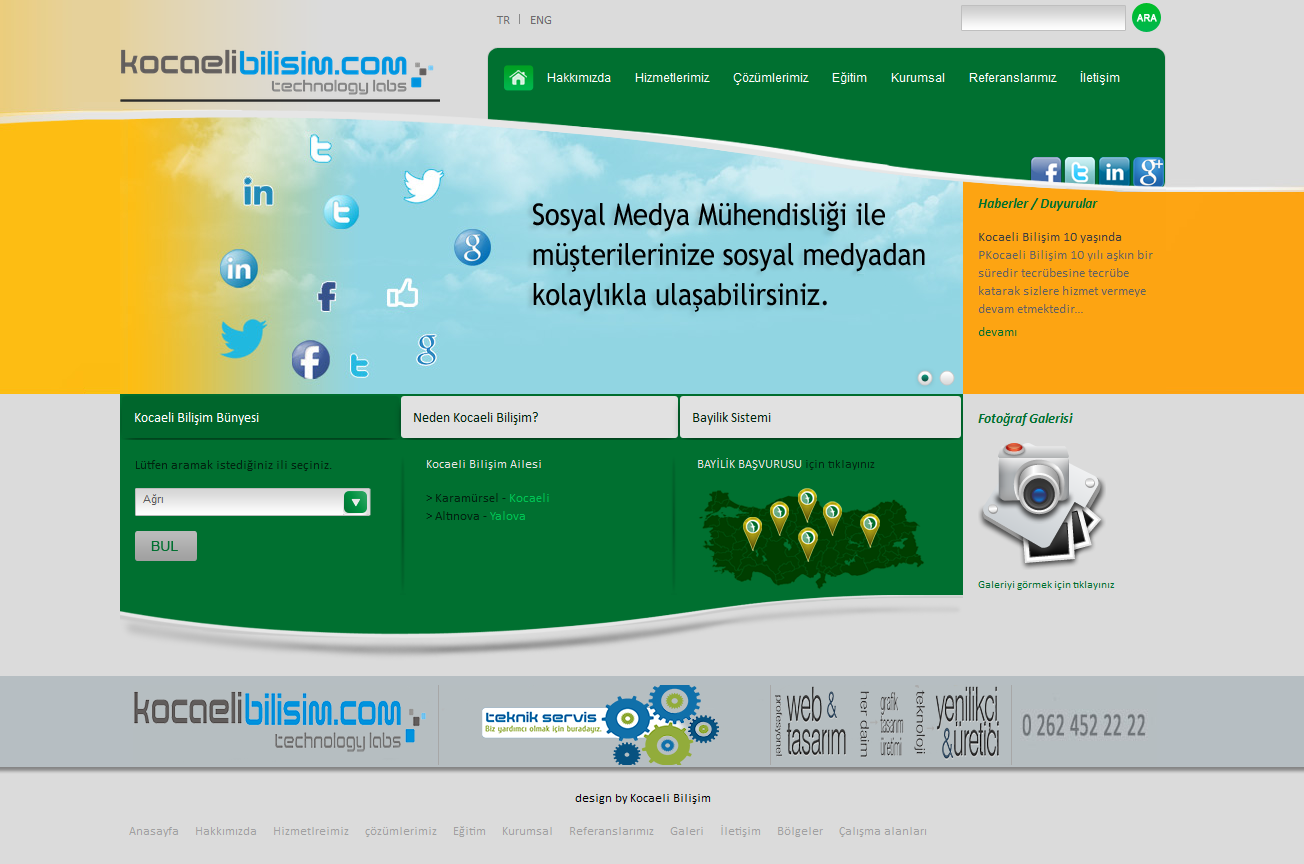Screen dimensions: 1304x864
Task: Open footer İletişim link
Action: click(741, 831)
